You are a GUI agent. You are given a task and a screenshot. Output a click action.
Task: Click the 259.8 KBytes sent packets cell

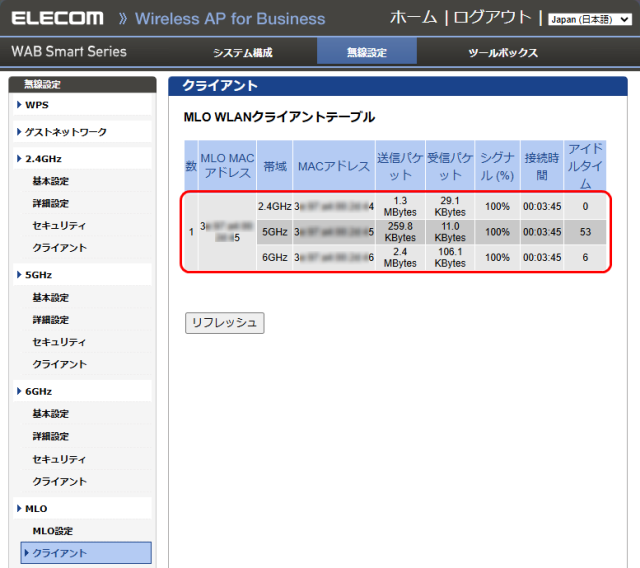(400, 232)
